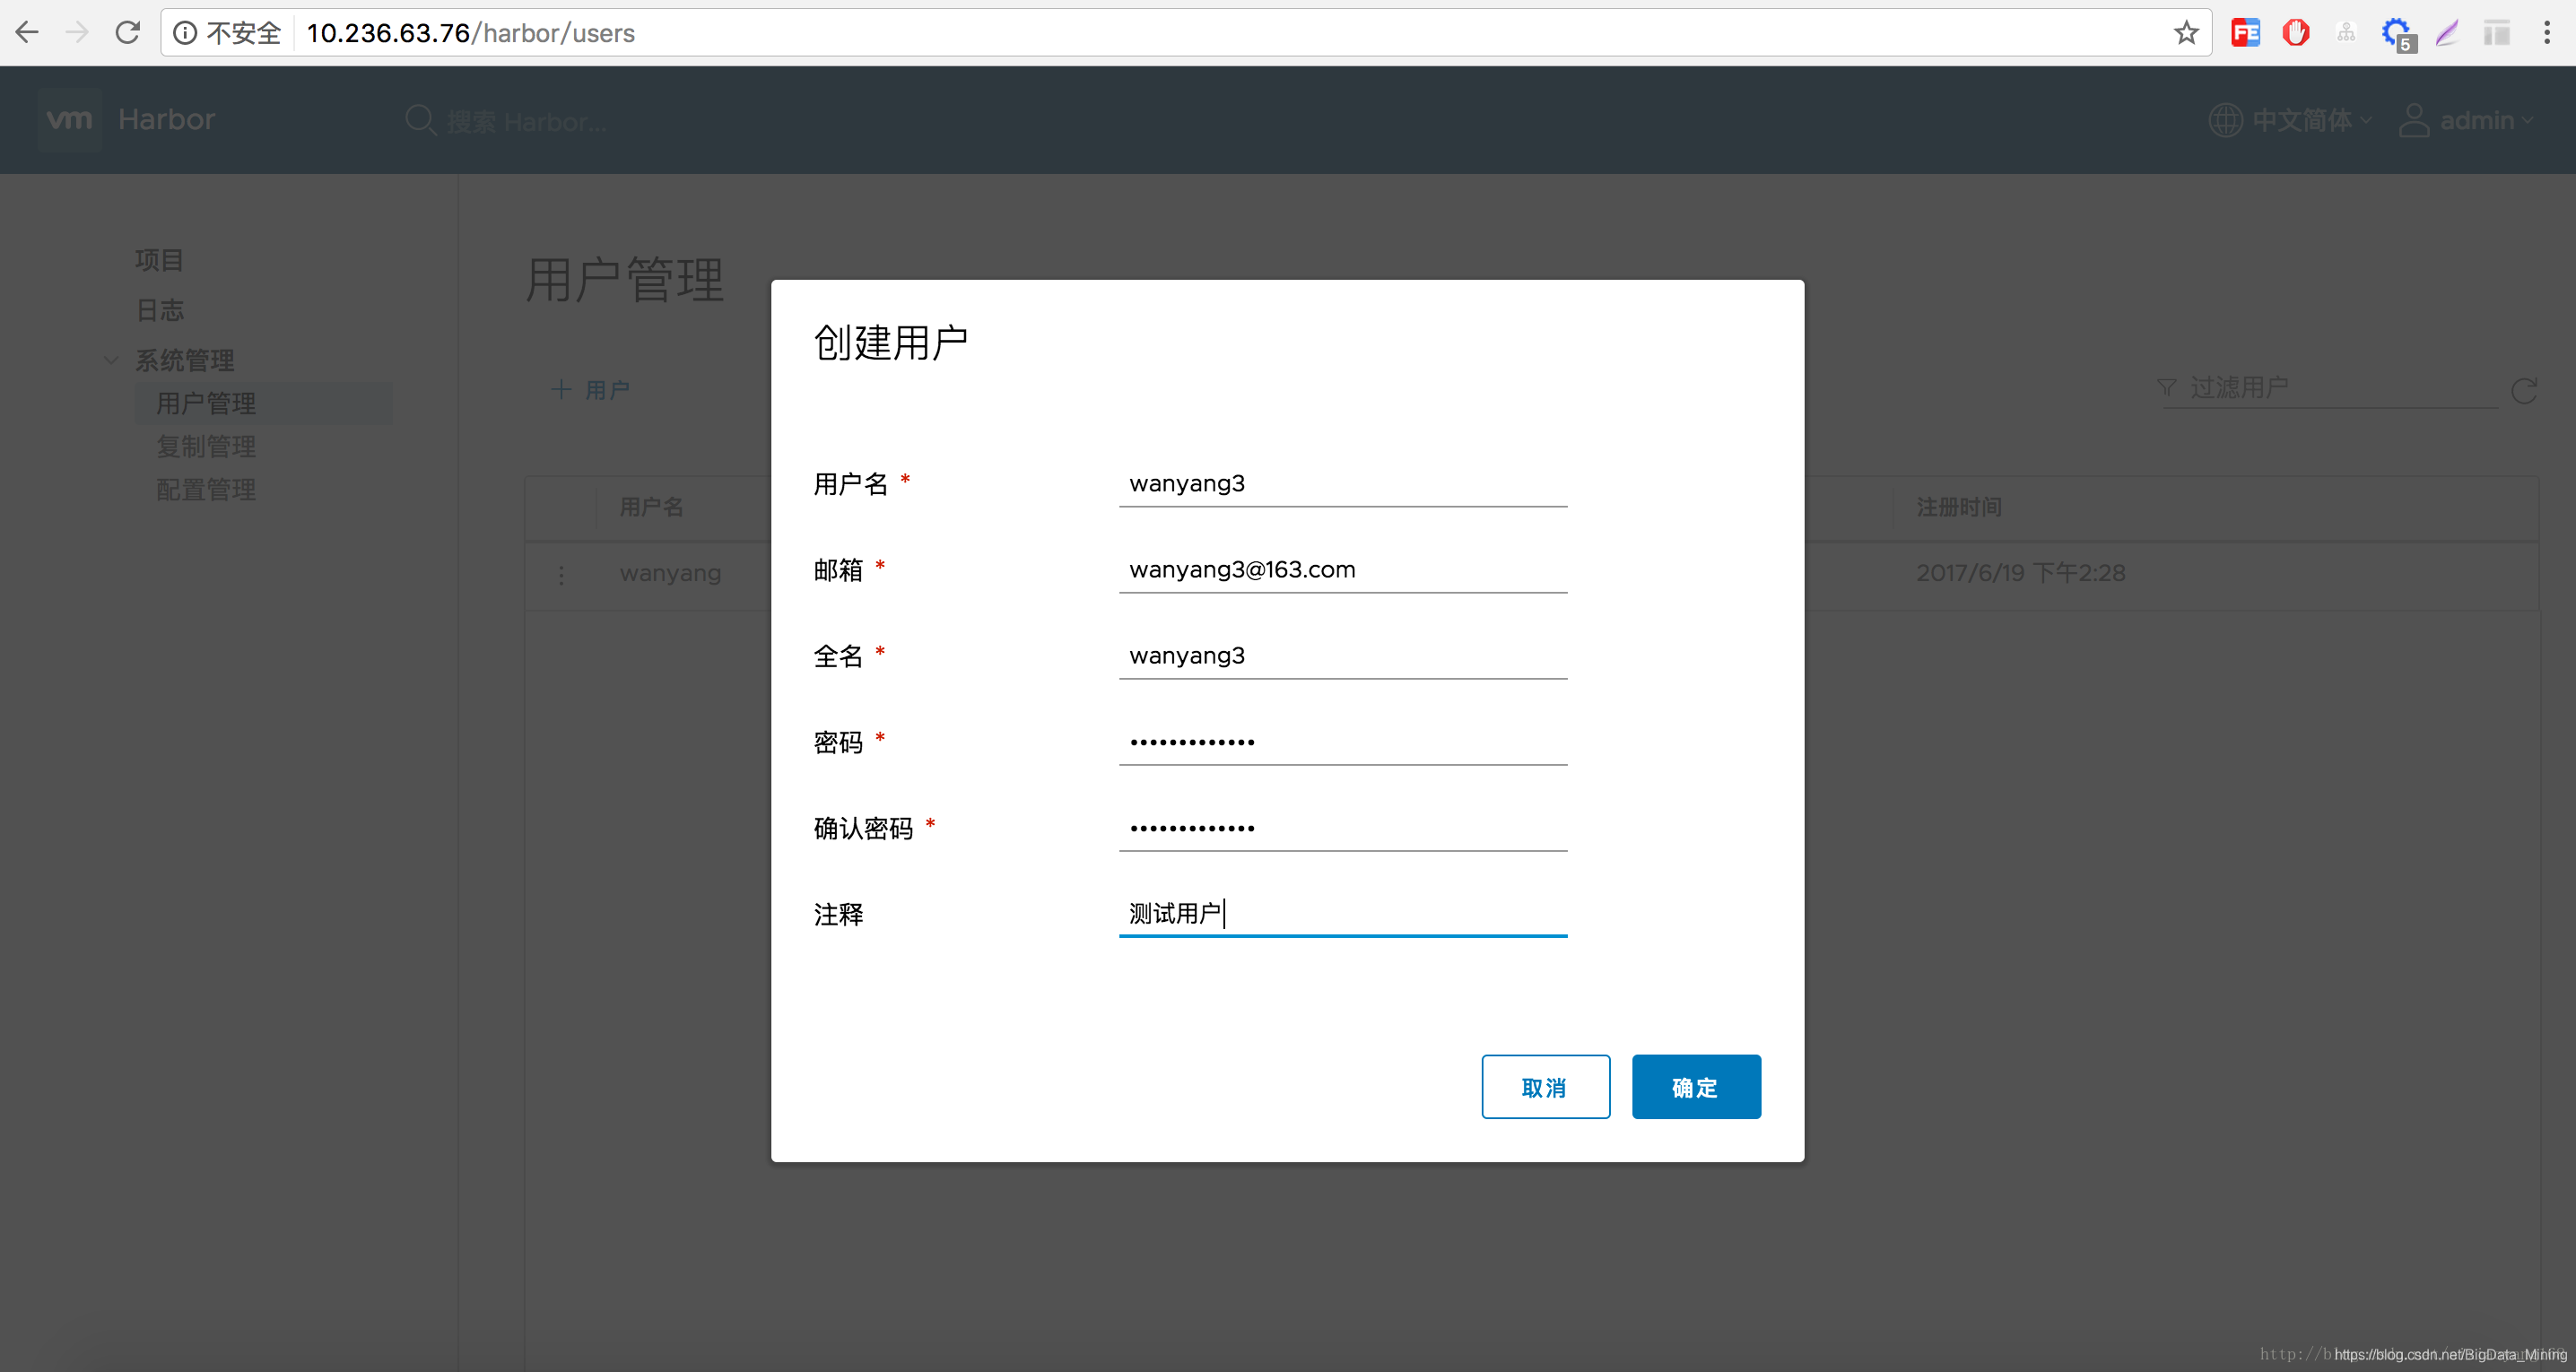The image size is (2576, 1372).
Task: Click the admin user avatar icon
Action: coord(2413,120)
